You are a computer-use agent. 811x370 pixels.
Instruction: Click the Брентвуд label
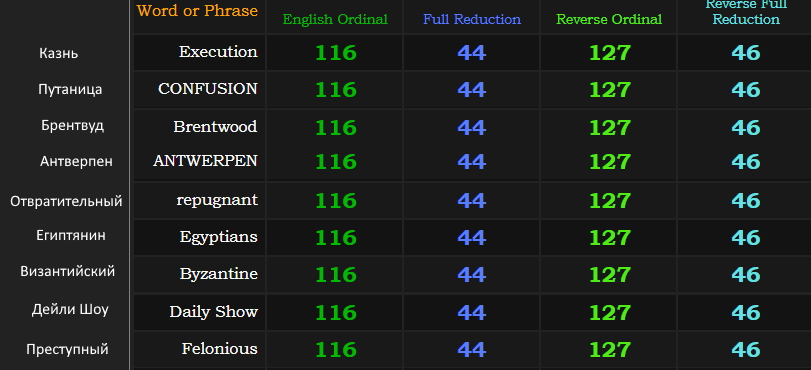(72, 126)
